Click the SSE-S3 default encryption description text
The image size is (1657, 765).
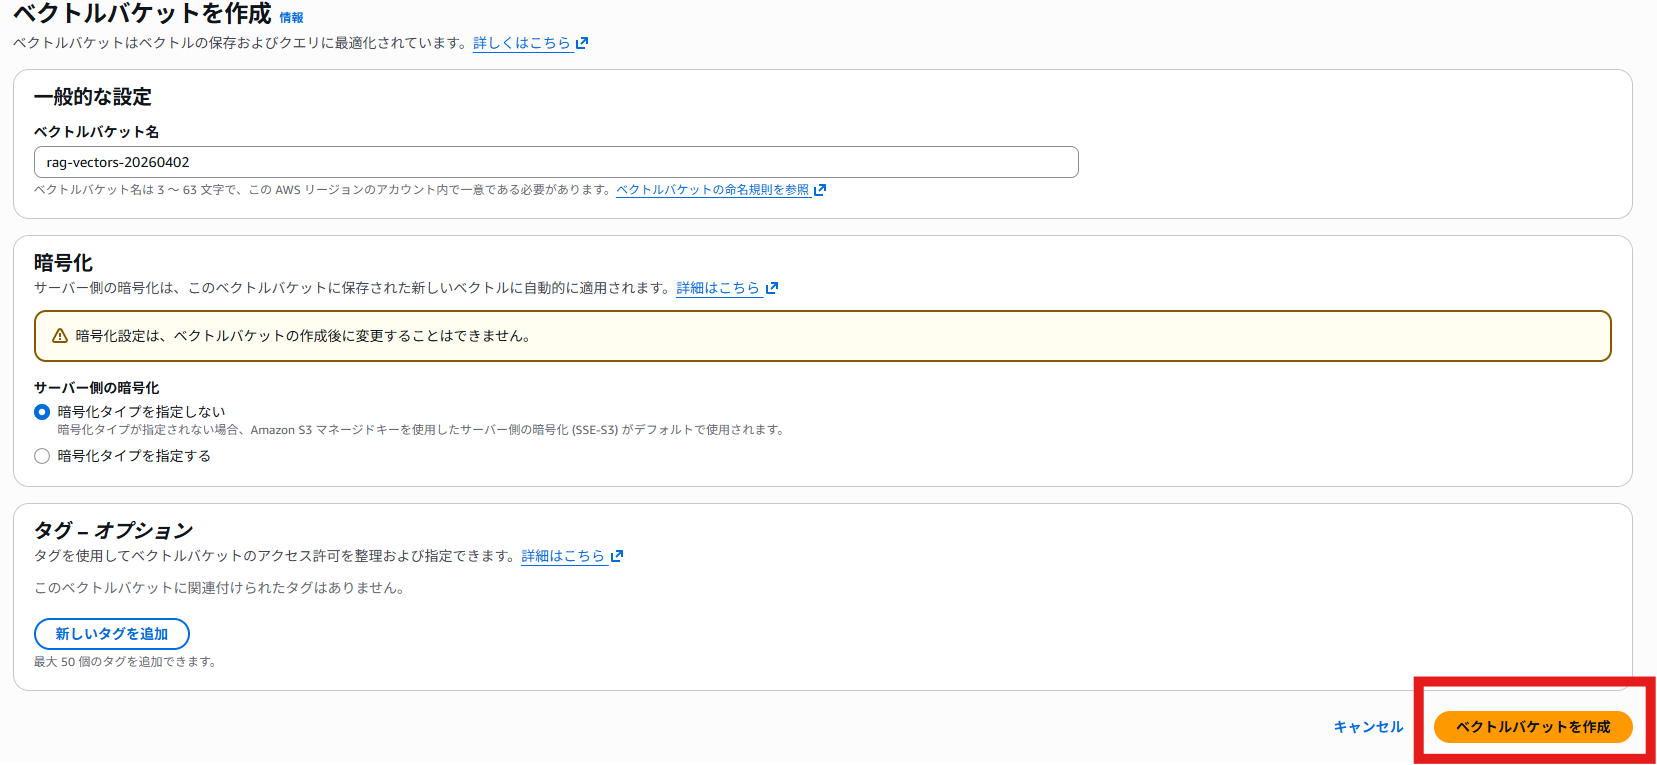pyautogui.click(x=422, y=430)
